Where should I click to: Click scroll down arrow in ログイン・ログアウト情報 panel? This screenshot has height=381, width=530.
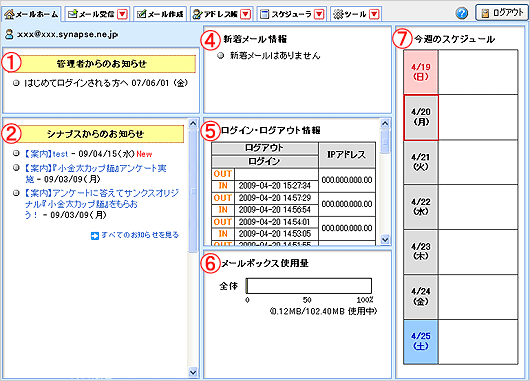[x=385, y=239]
